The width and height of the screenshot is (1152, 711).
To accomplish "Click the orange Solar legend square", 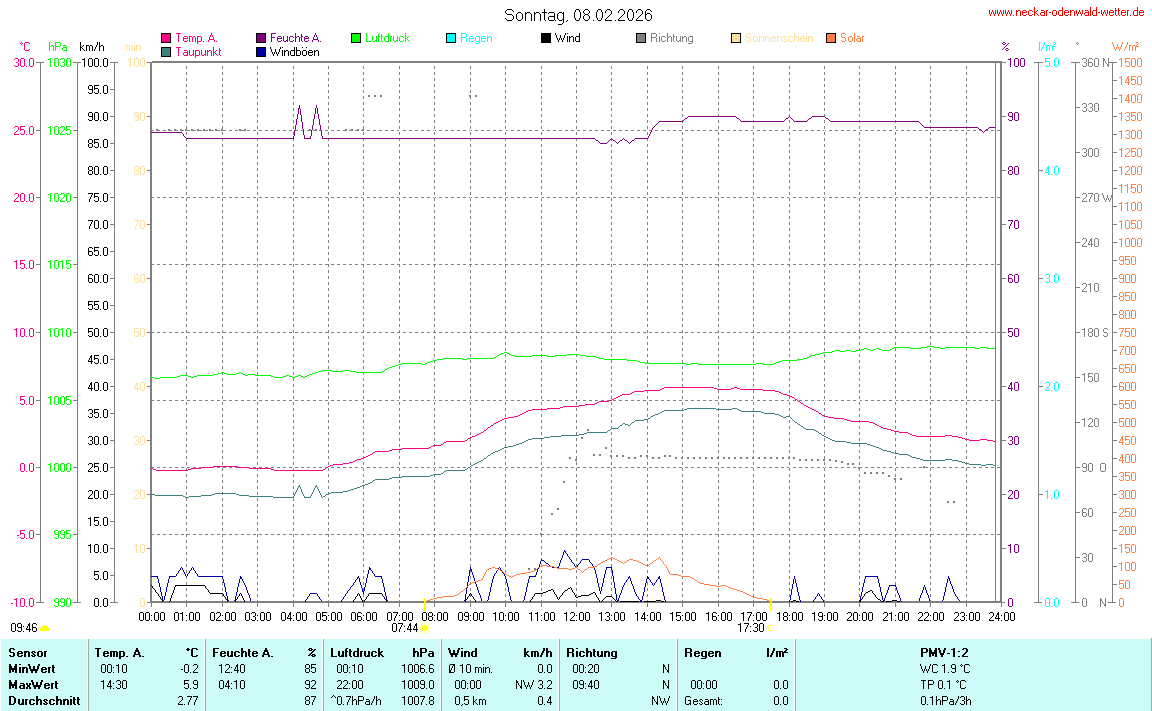I will point(830,38).
